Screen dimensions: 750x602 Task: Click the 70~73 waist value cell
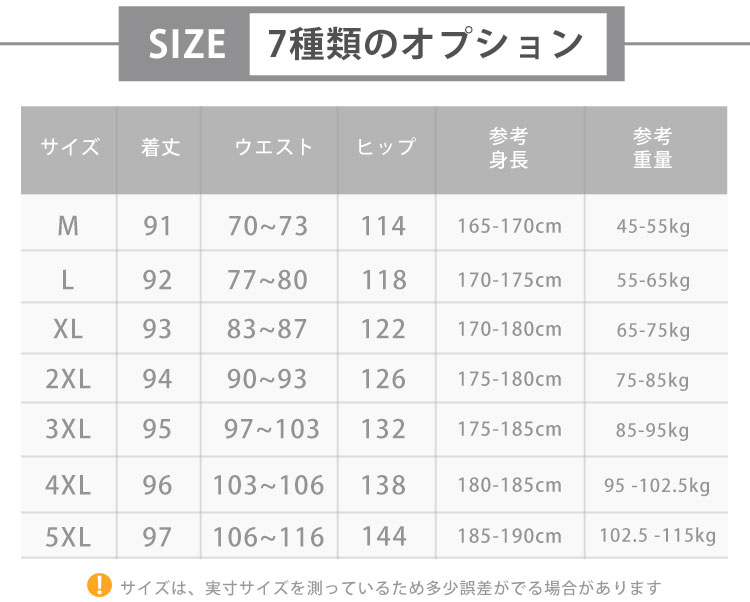click(x=268, y=226)
